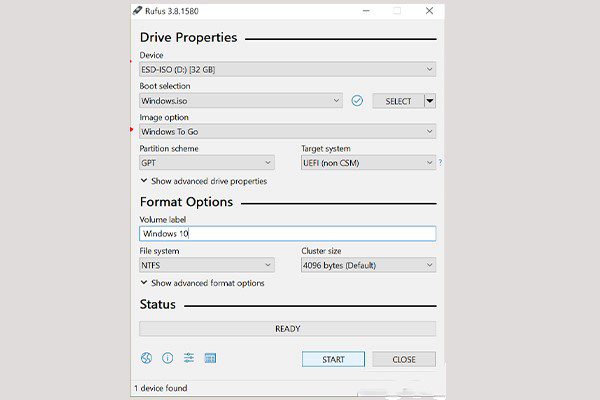Minimize the Rufus window

tap(366, 11)
